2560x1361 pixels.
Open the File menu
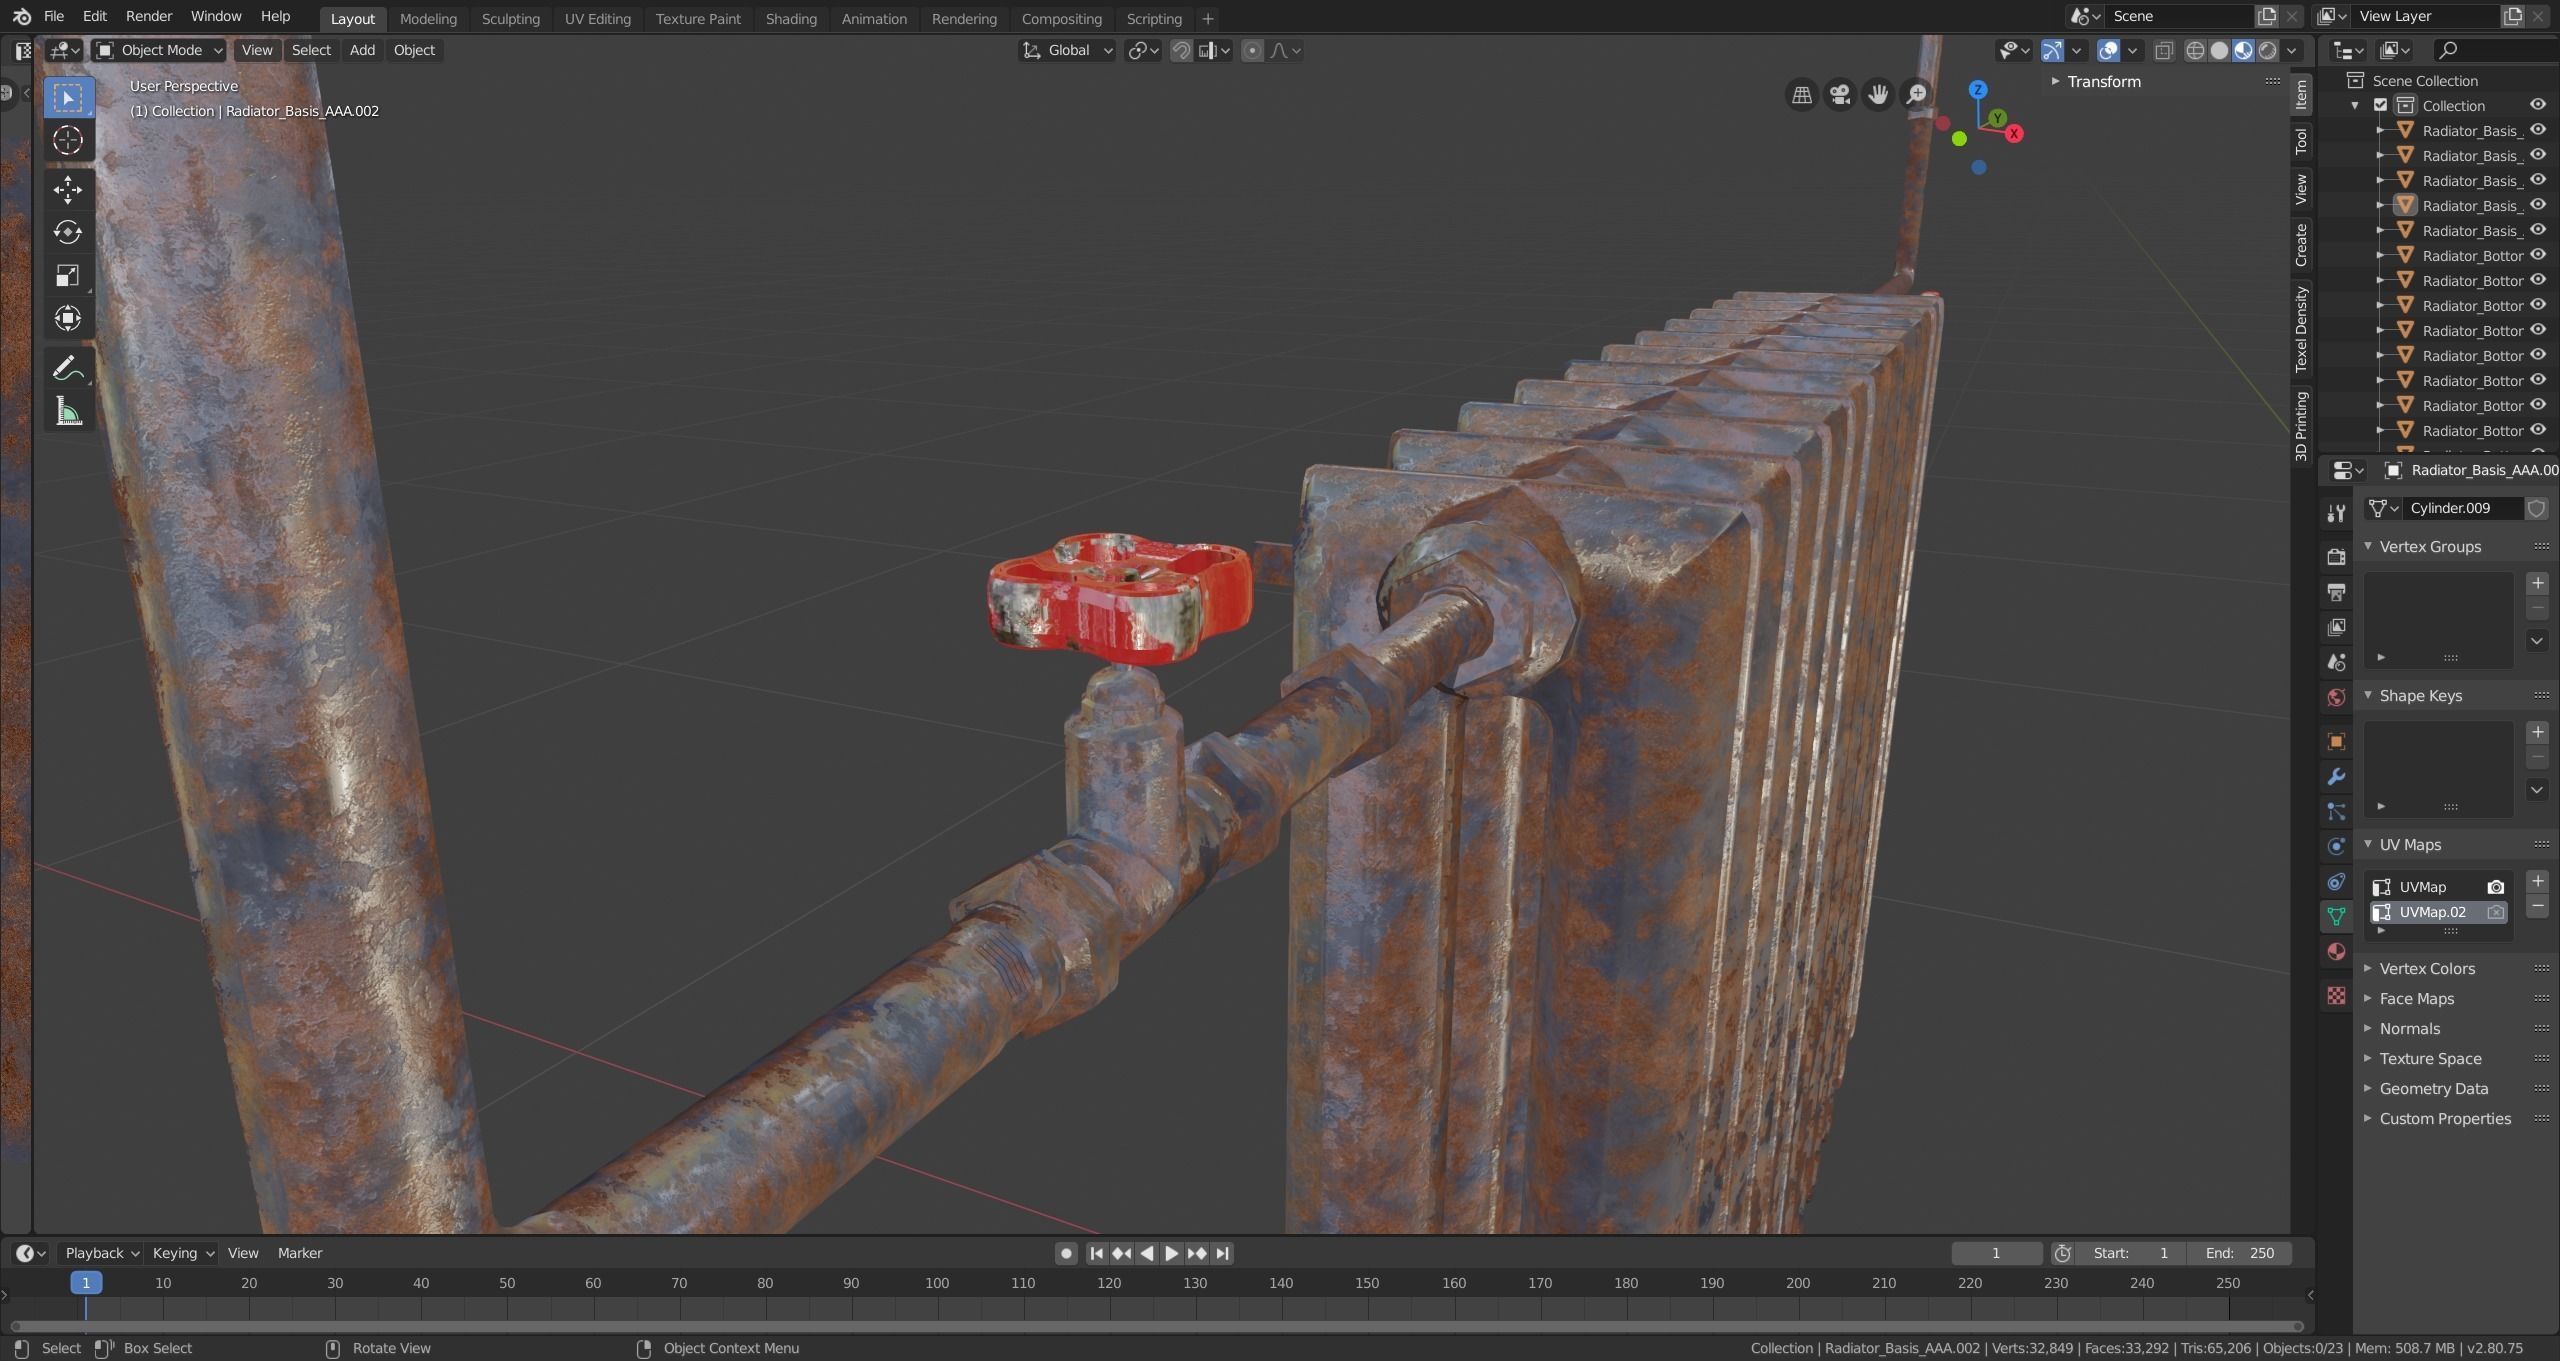pos(54,17)
